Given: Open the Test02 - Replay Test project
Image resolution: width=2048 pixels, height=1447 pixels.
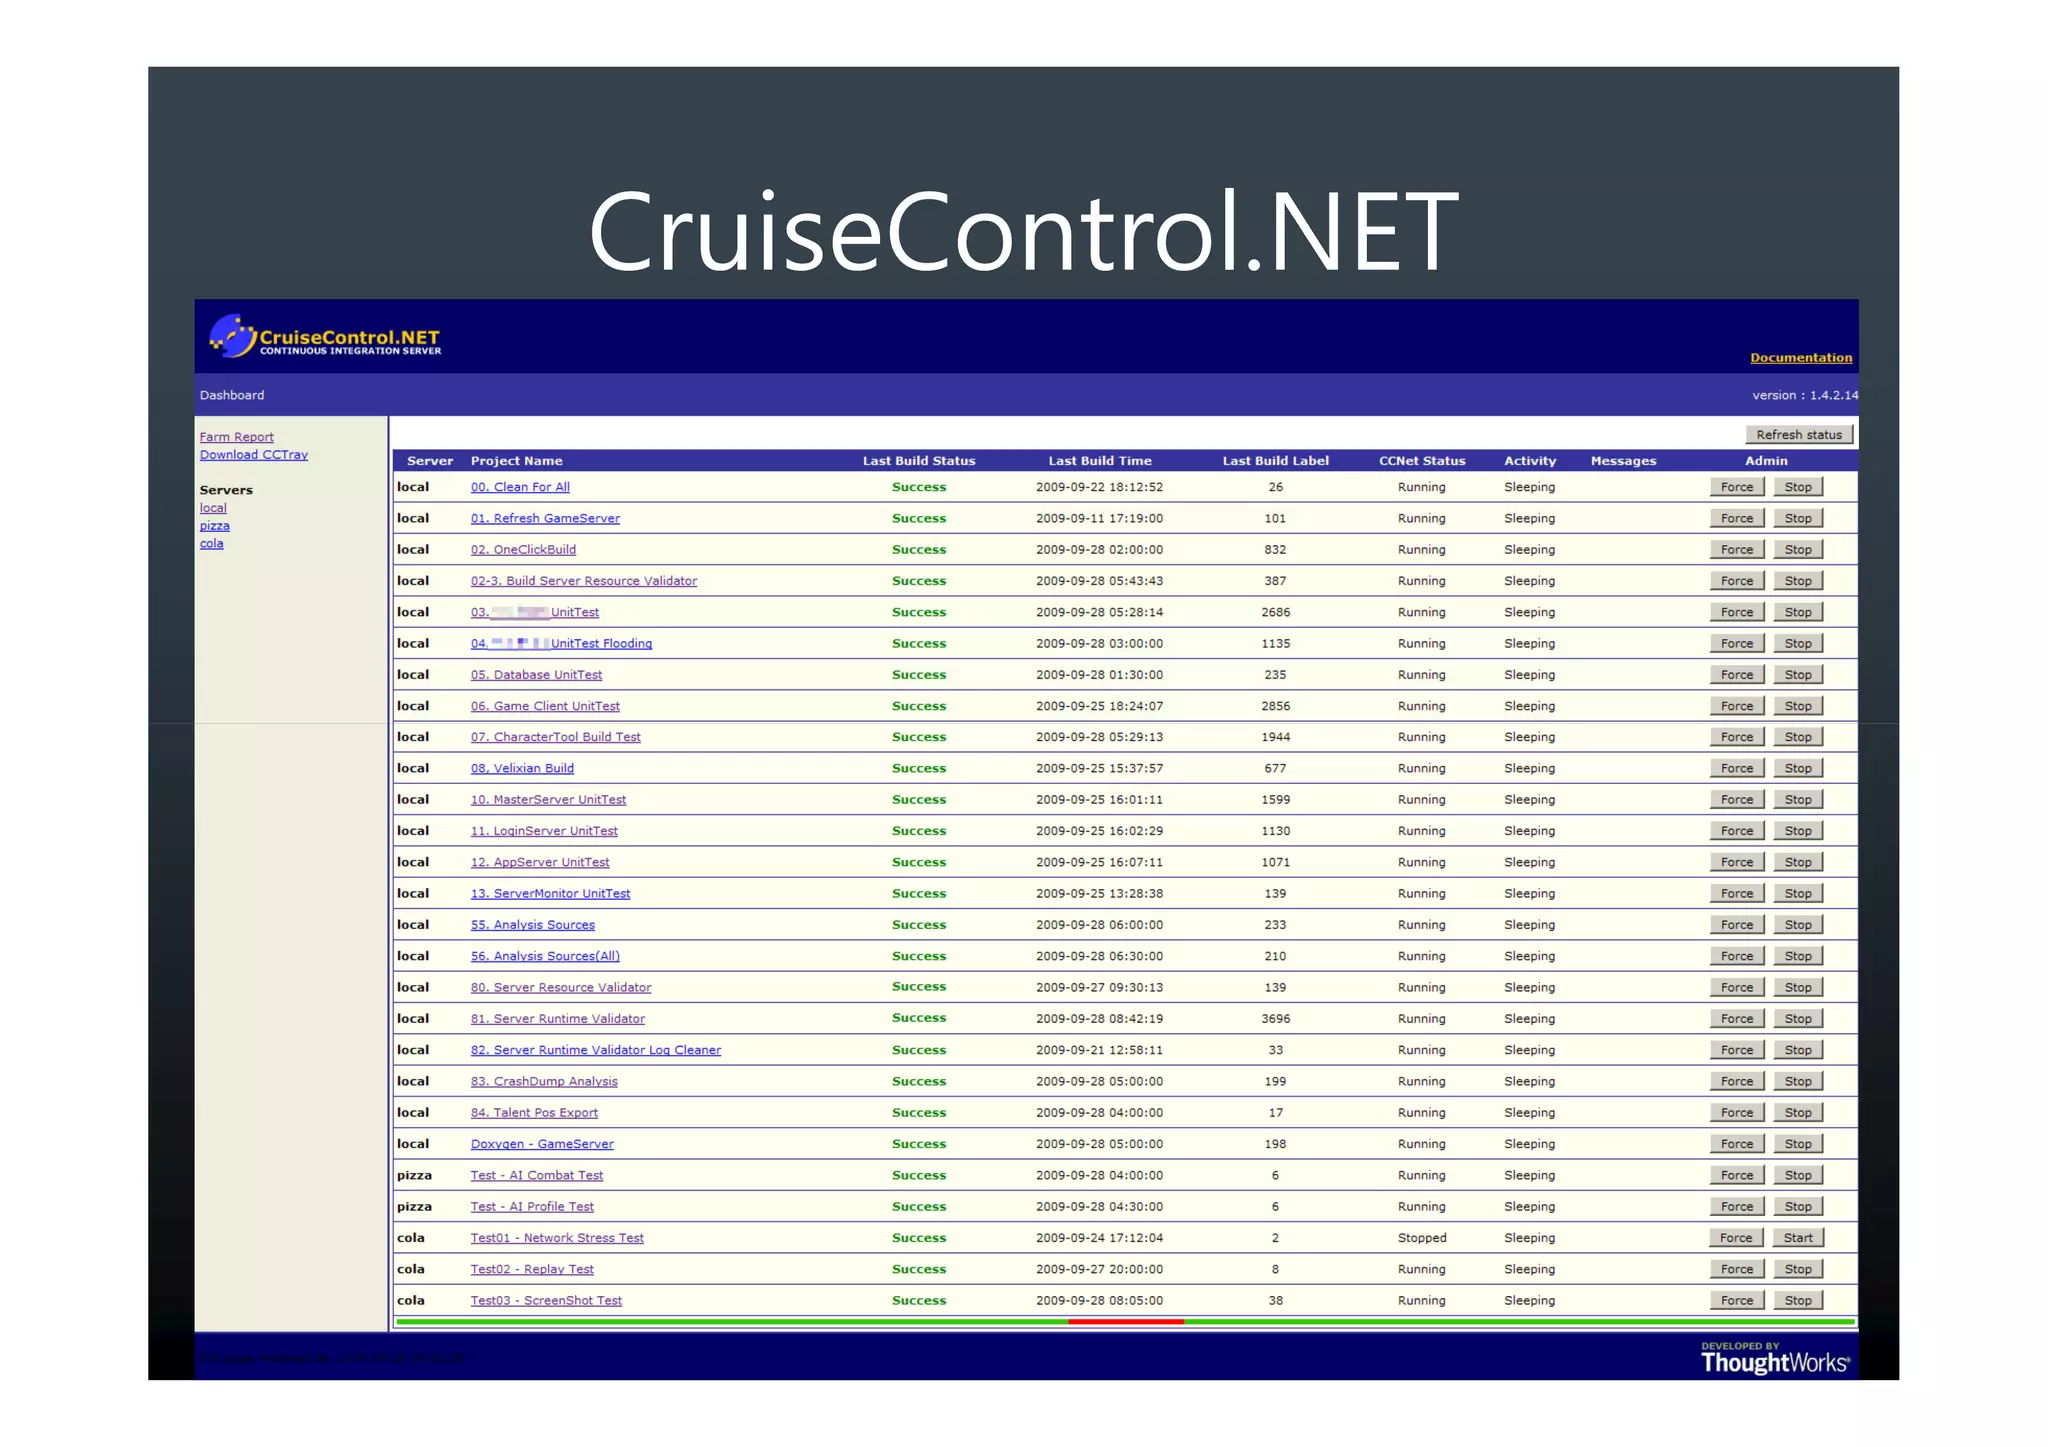Looking at the screenshot, I should coord(532,1270).
